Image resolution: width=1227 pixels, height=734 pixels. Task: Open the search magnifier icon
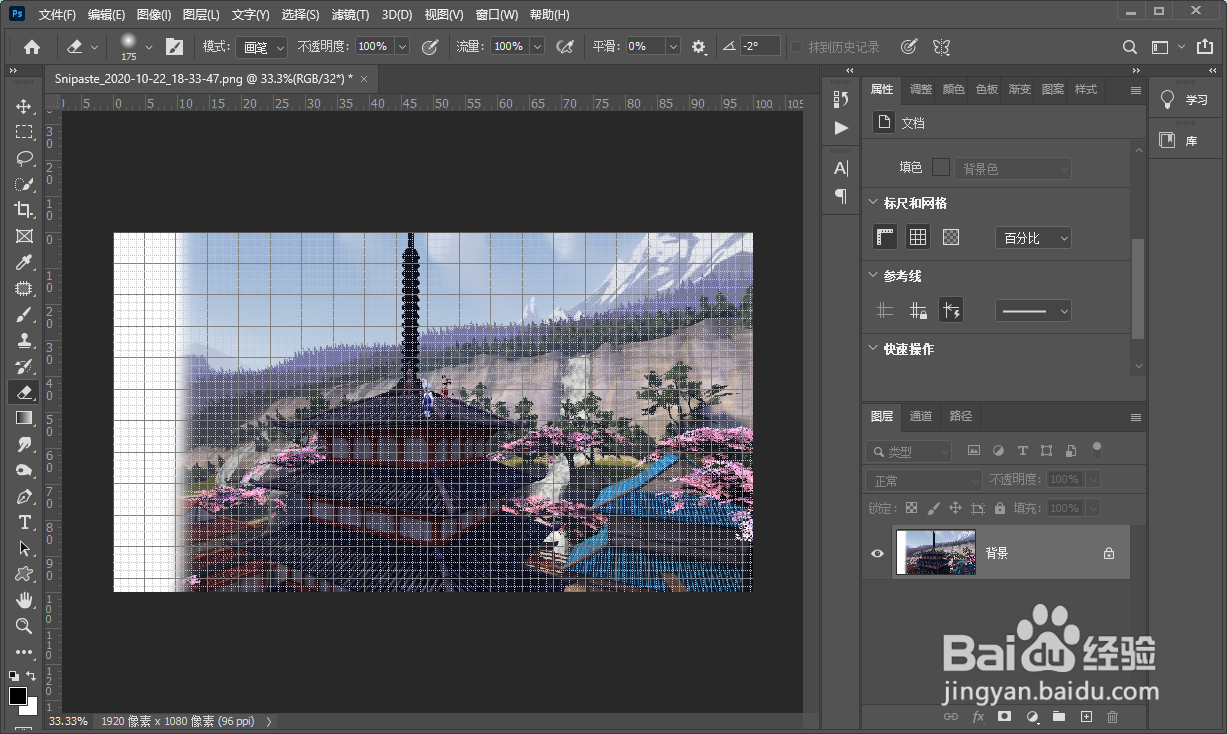(x=1130, y=46)
